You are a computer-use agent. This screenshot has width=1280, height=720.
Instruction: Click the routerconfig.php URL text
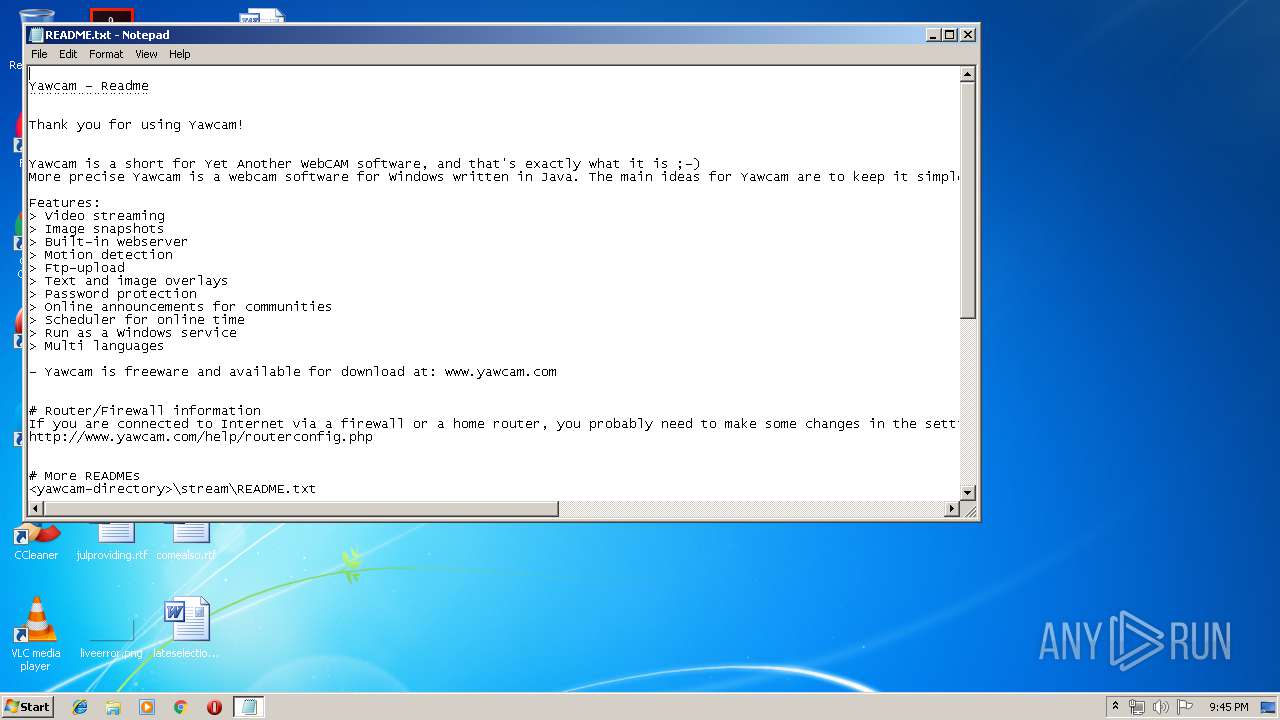pos(201,437)
